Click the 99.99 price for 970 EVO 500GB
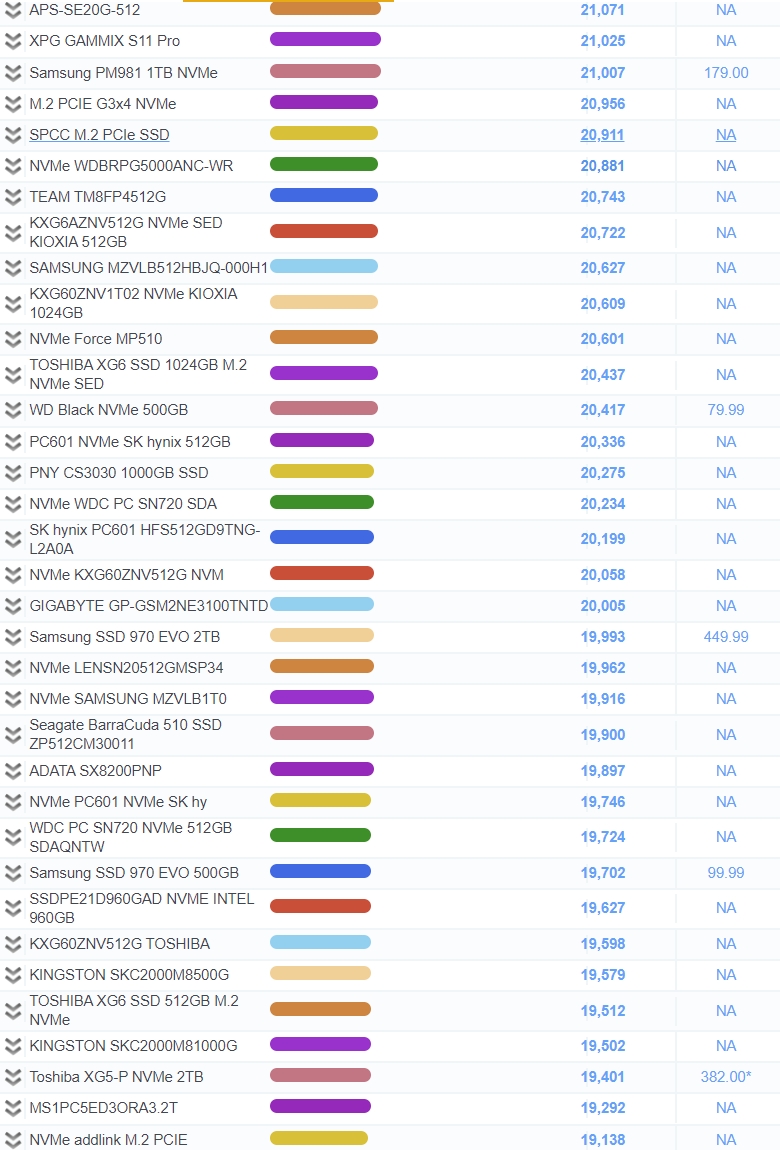 pos(726,873)
